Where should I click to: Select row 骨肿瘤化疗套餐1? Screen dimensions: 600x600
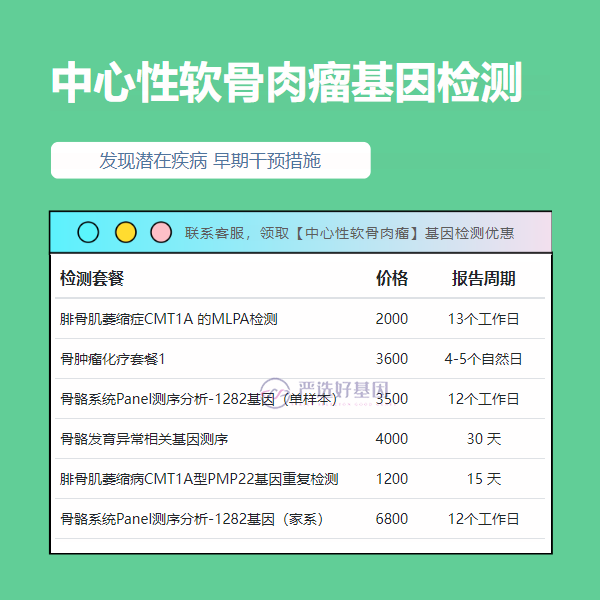[300, 359]
